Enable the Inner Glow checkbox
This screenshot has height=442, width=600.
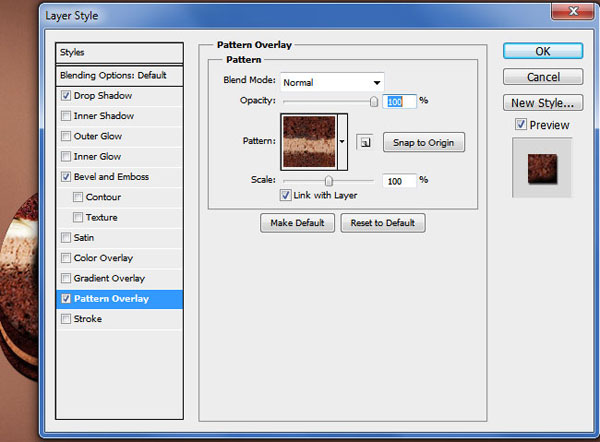(x=66, y=157)
